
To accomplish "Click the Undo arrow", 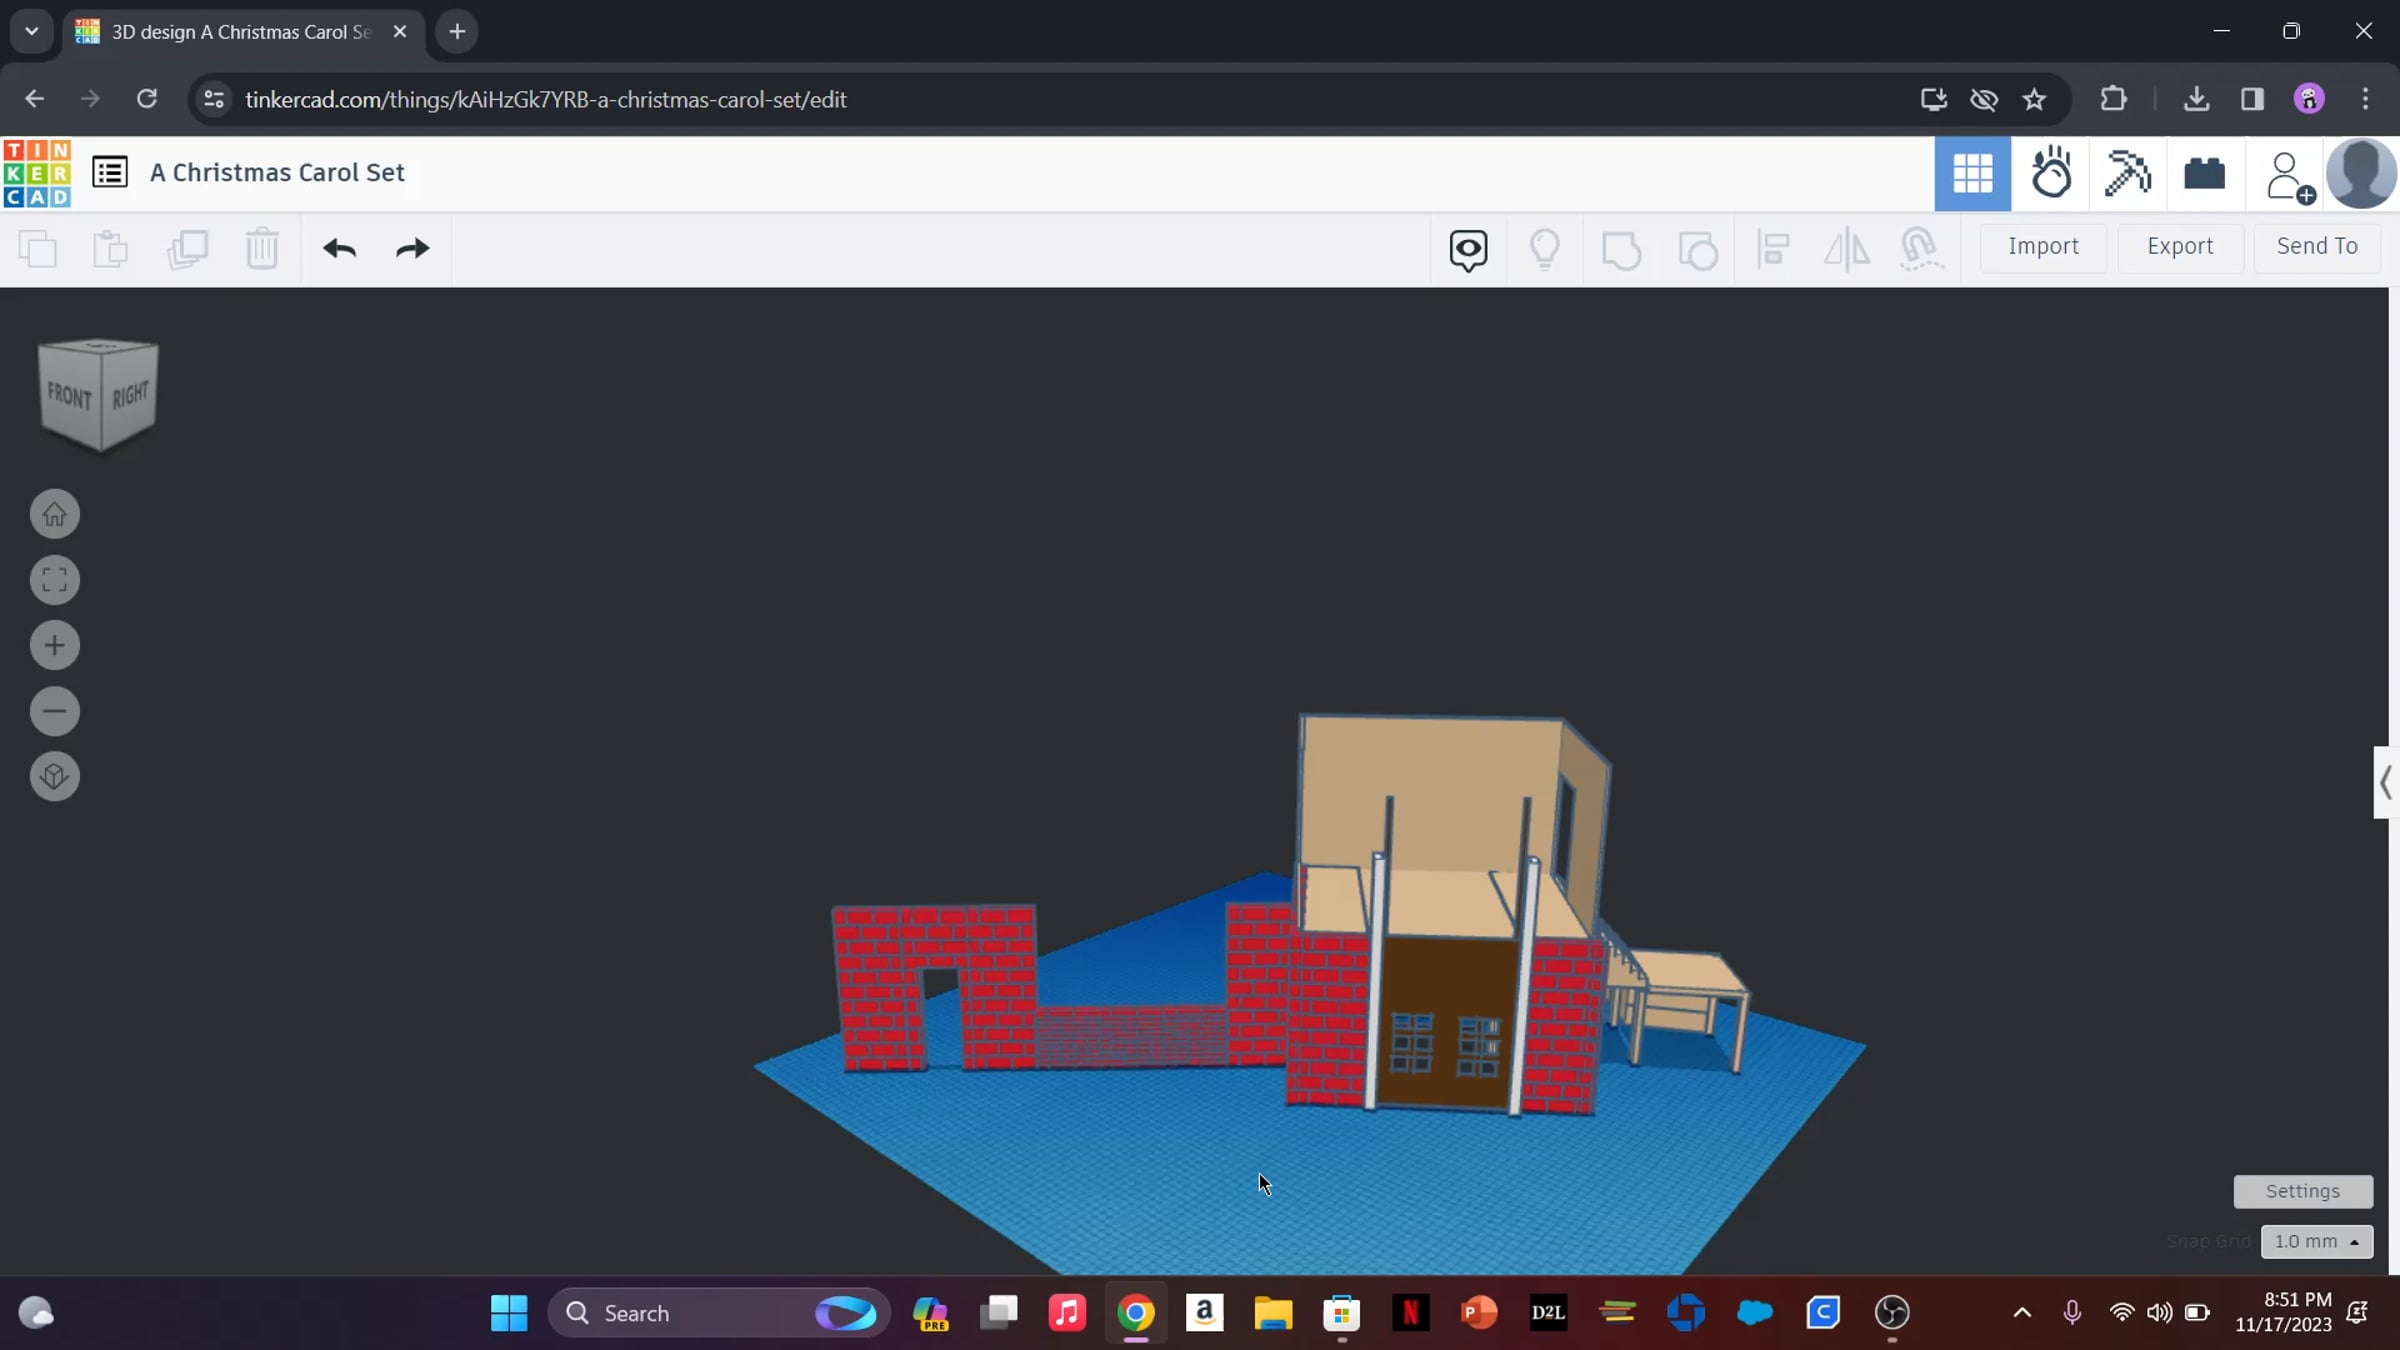I will pos(339,248).
